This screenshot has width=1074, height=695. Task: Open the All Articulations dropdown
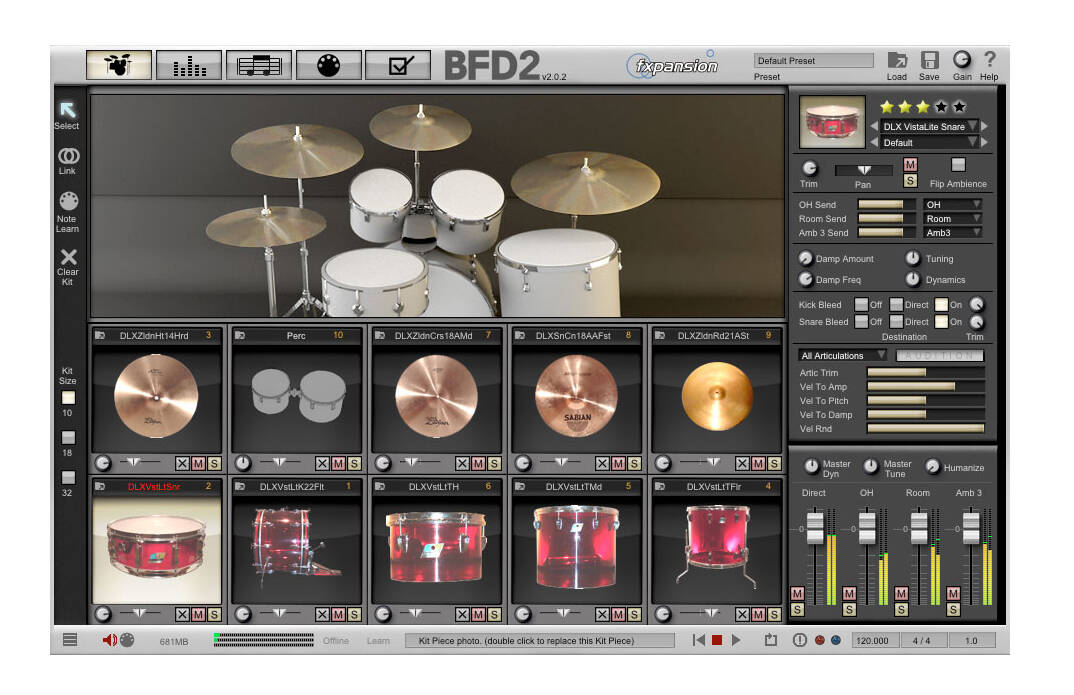click(842, 355)
